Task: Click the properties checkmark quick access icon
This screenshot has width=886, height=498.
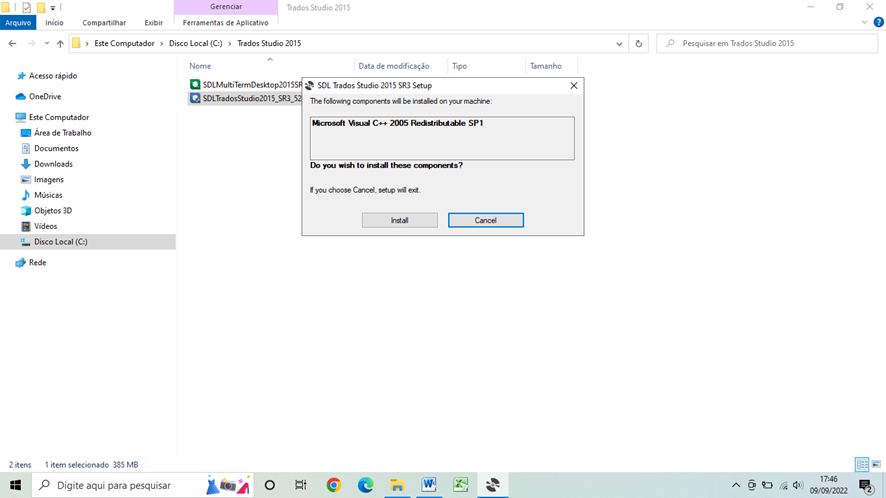Action: pos(27,7)
